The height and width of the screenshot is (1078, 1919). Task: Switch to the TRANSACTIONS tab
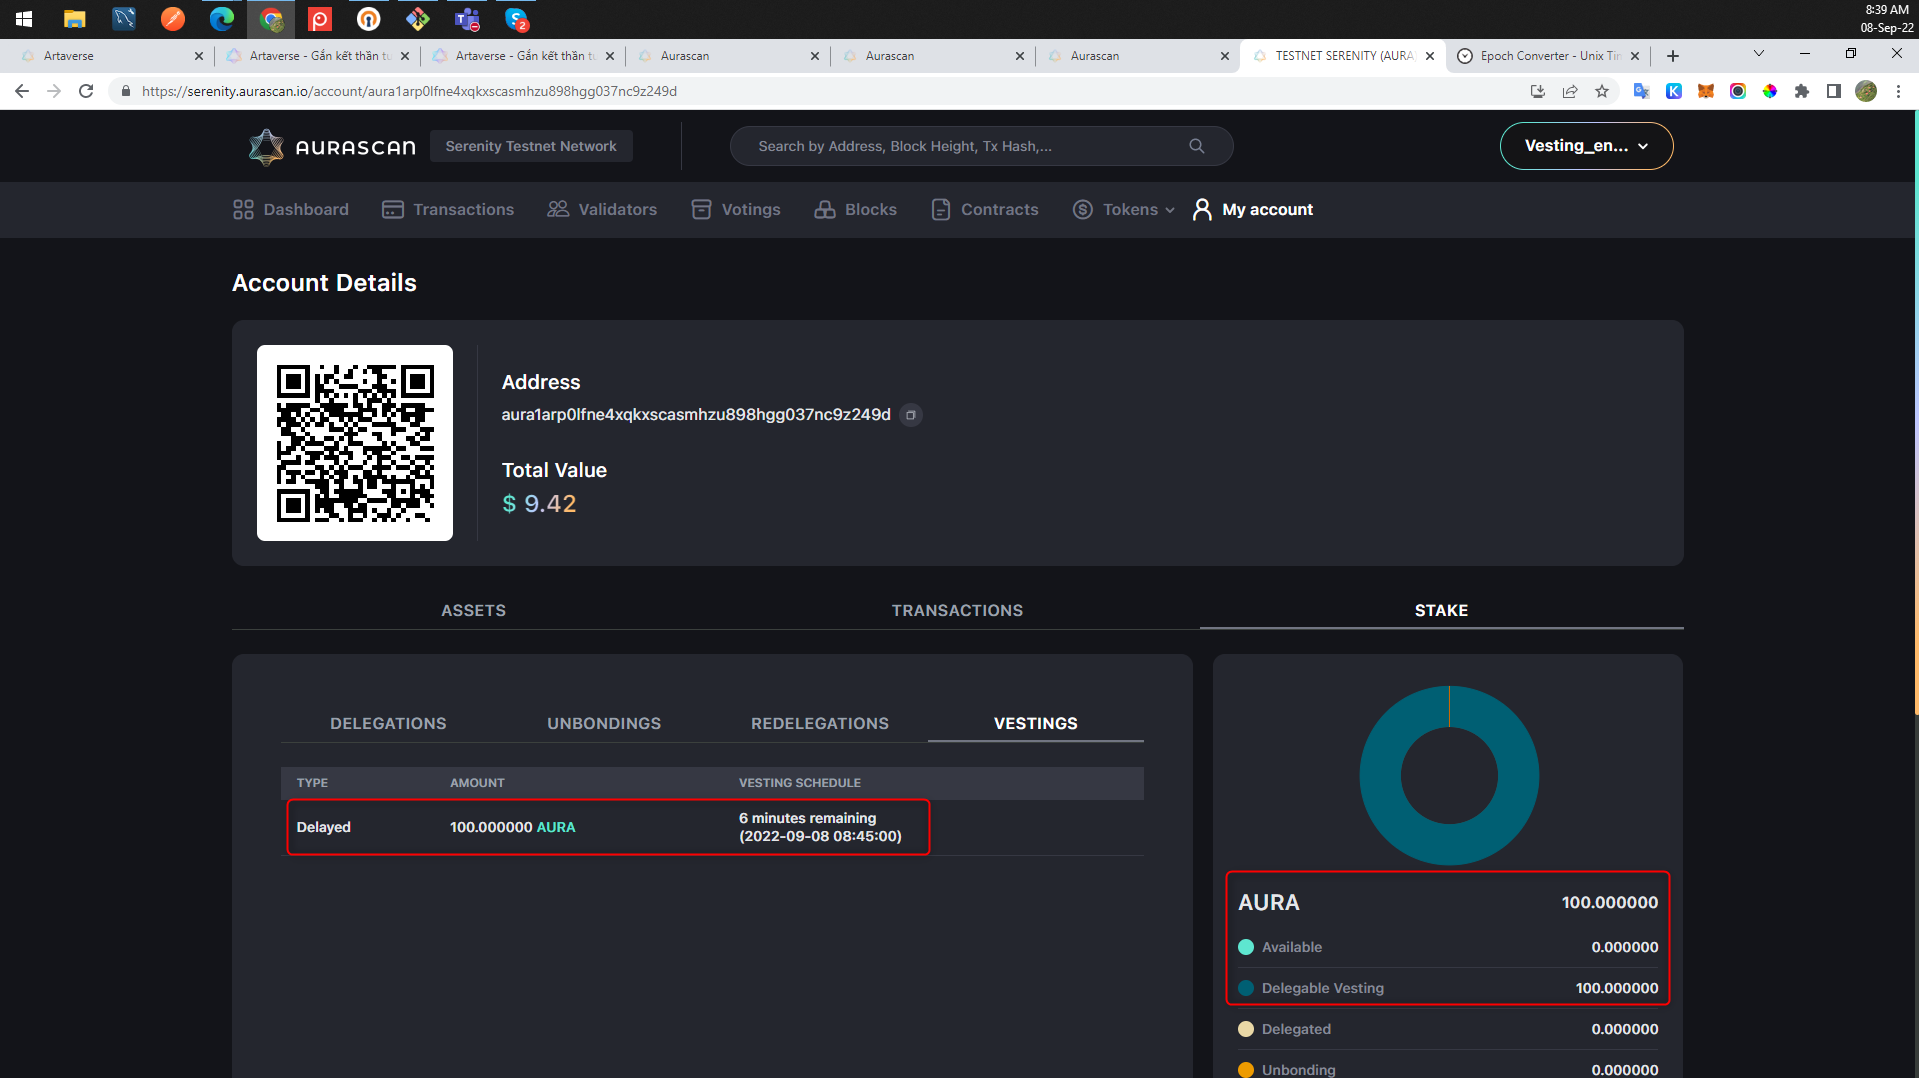click(x=956, y=610)
